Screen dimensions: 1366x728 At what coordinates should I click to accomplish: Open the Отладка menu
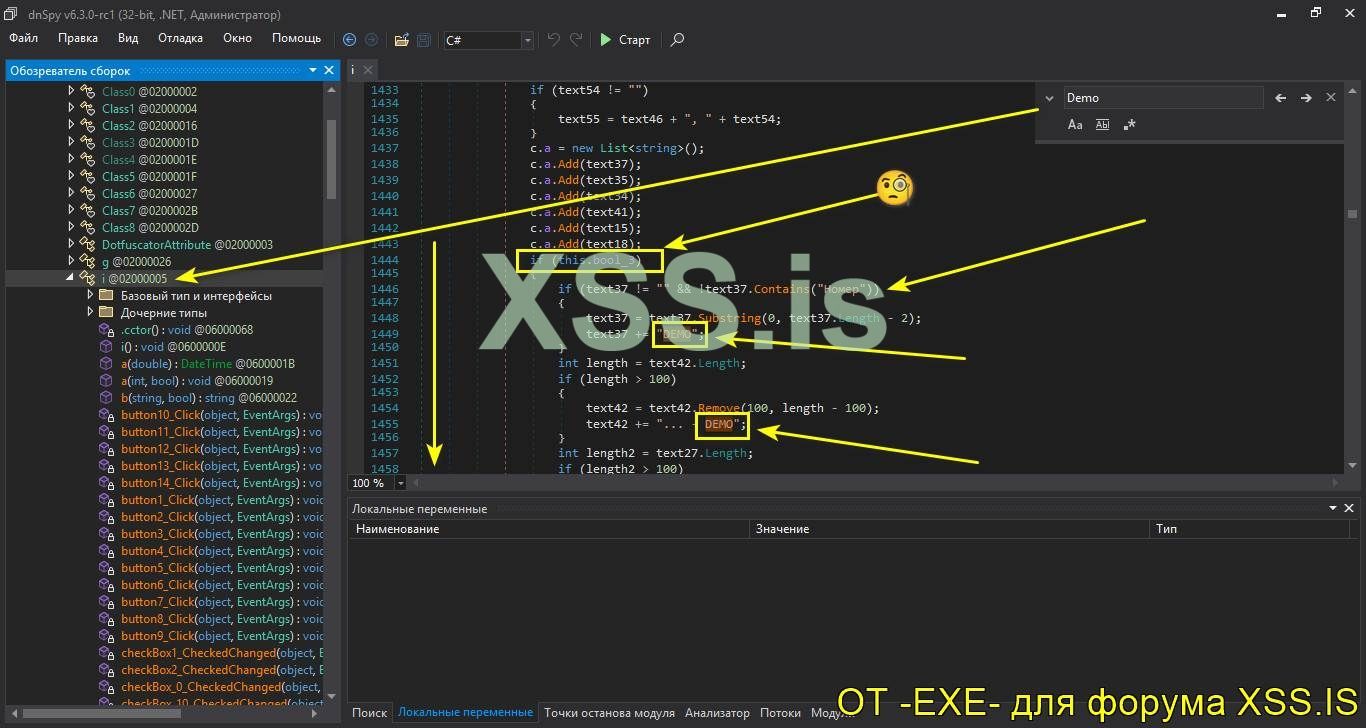pos(180,38)
